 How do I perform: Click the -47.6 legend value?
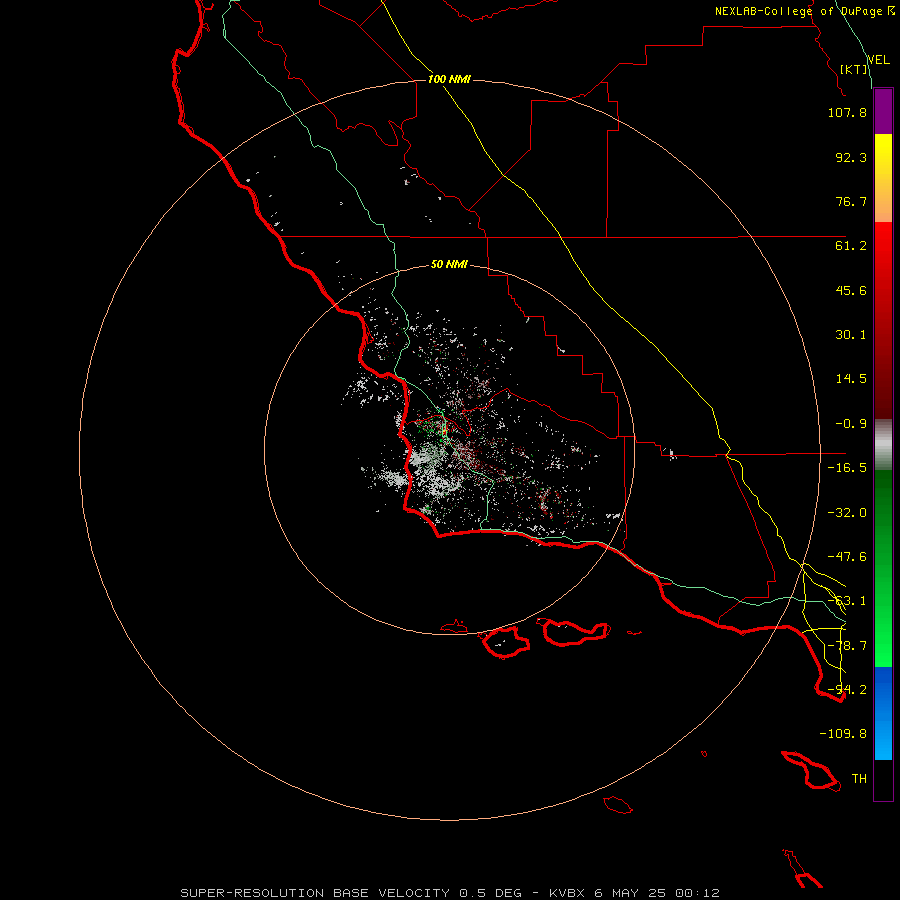[847, 557]
